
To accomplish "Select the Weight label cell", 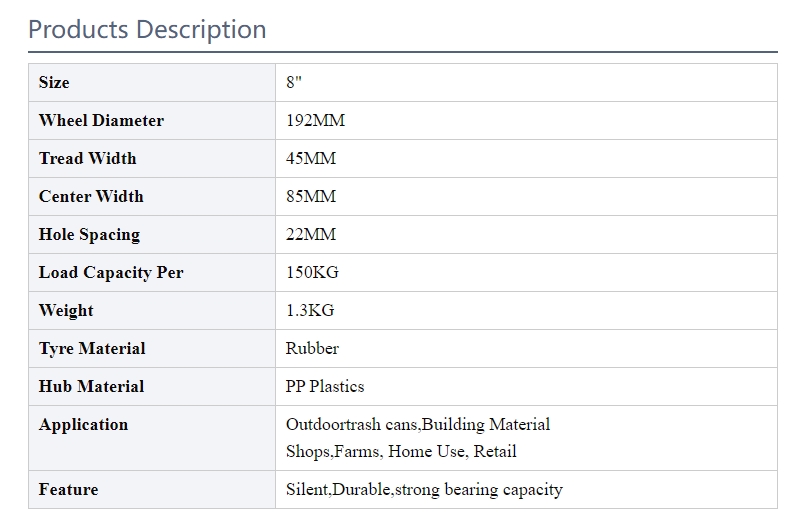I will [152, 311].
